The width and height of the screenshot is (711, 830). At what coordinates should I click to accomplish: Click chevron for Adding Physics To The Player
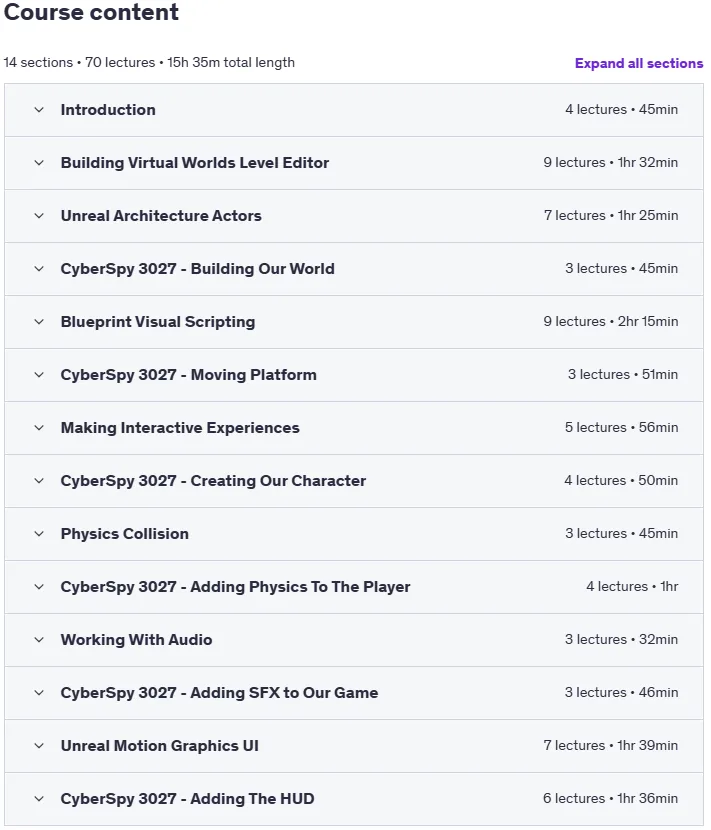coord(39,587)
